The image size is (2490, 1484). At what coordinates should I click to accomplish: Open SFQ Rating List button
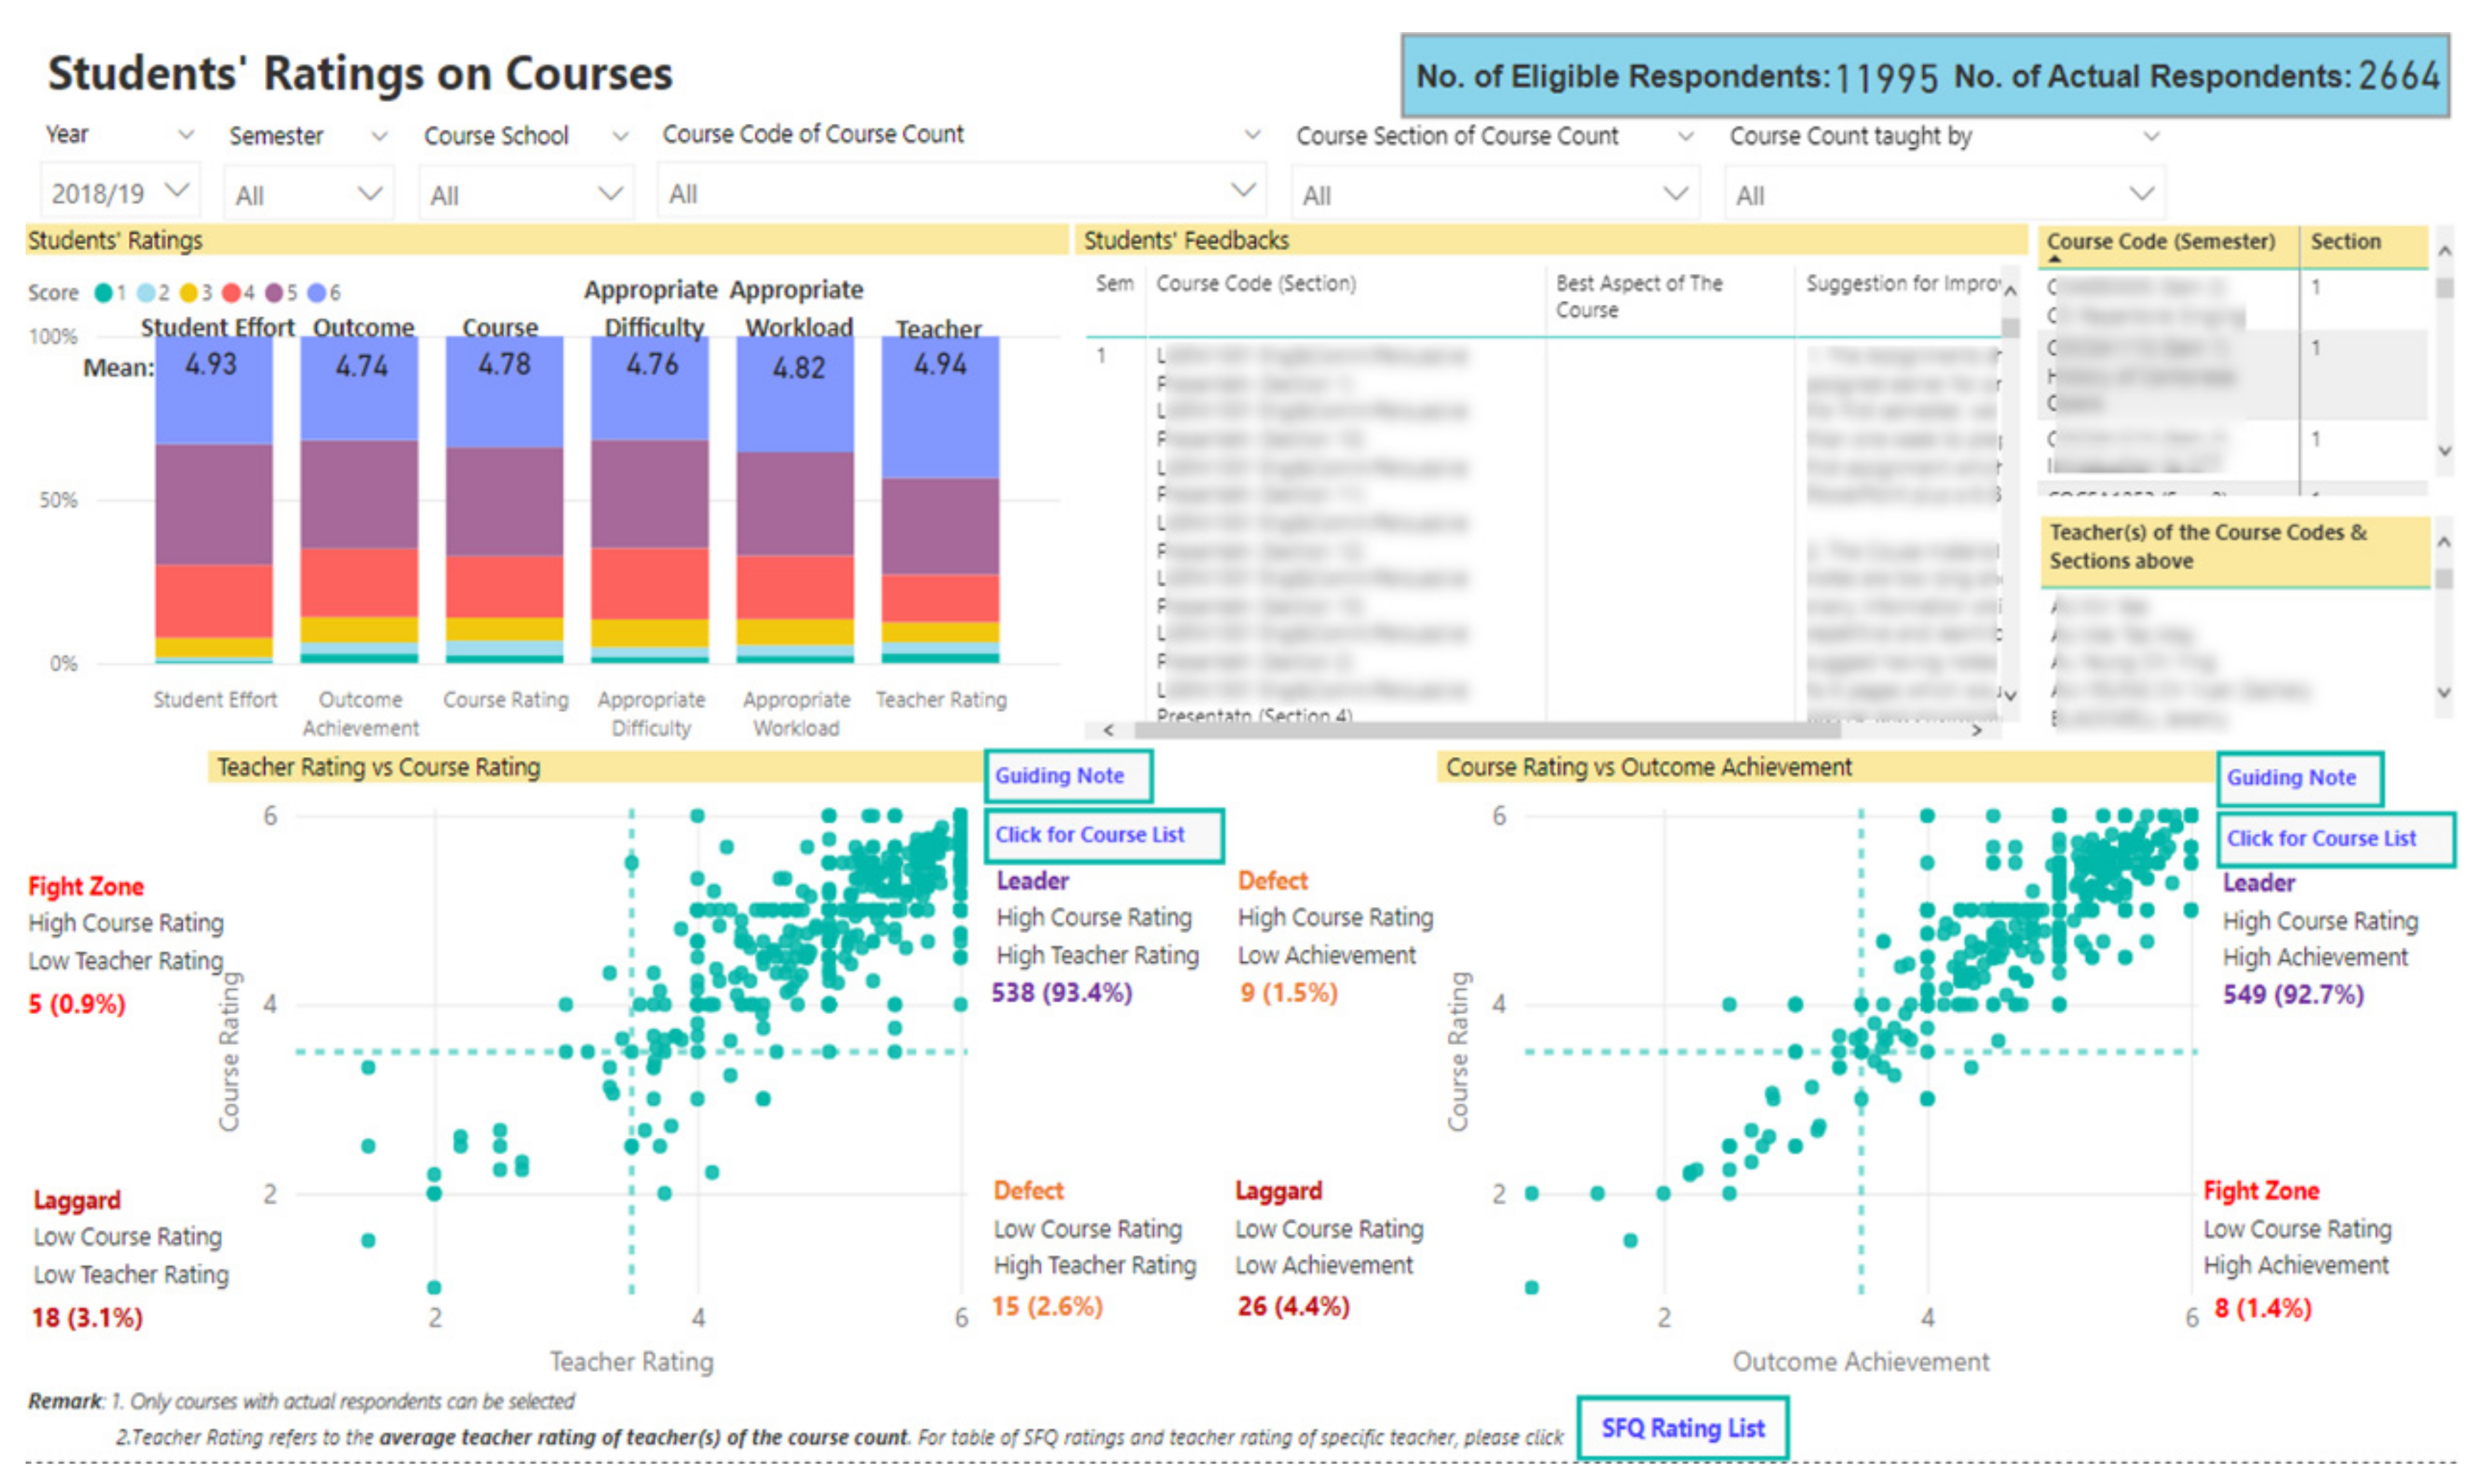[1682, 1428]
